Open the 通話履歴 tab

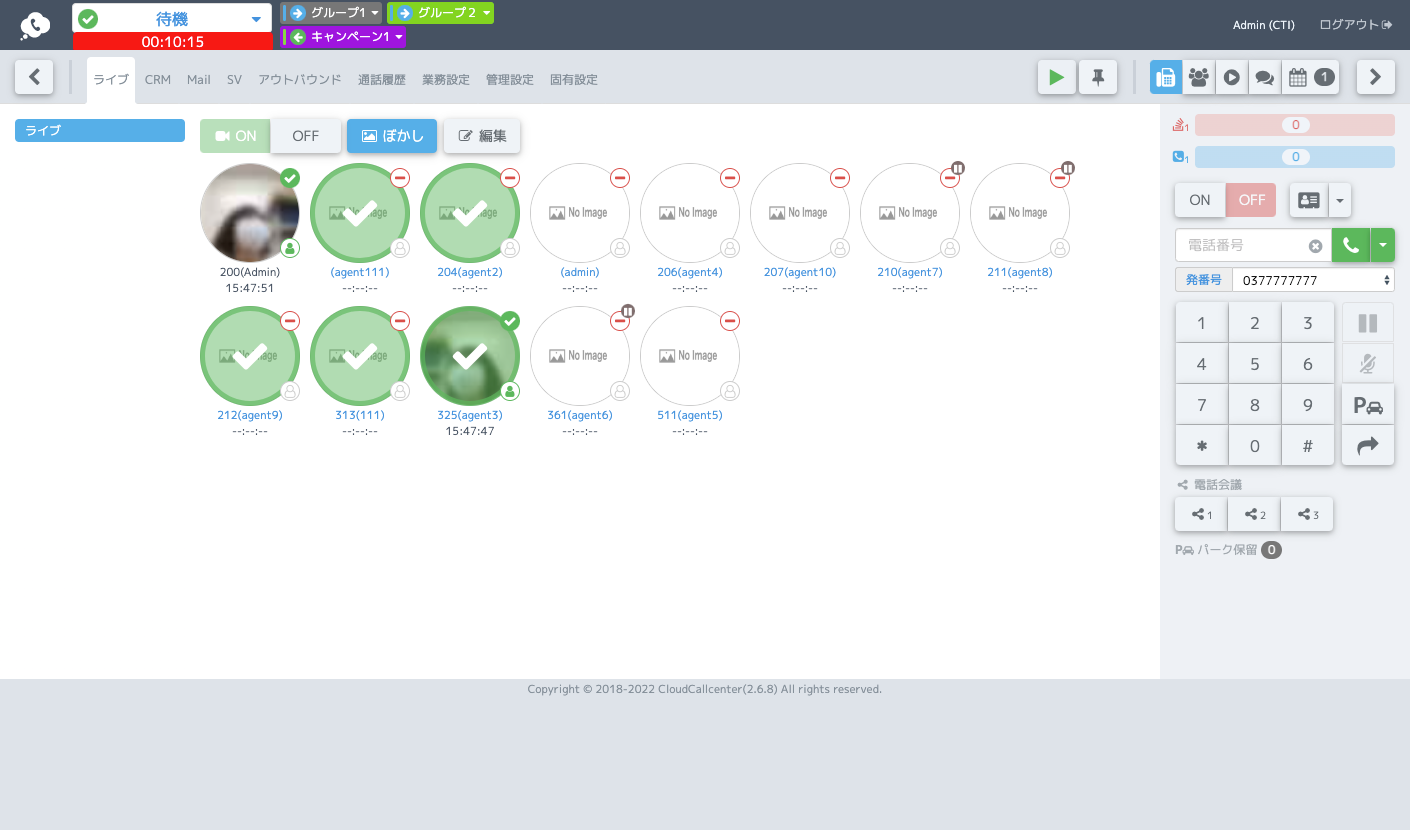click(x=382, y=80)
